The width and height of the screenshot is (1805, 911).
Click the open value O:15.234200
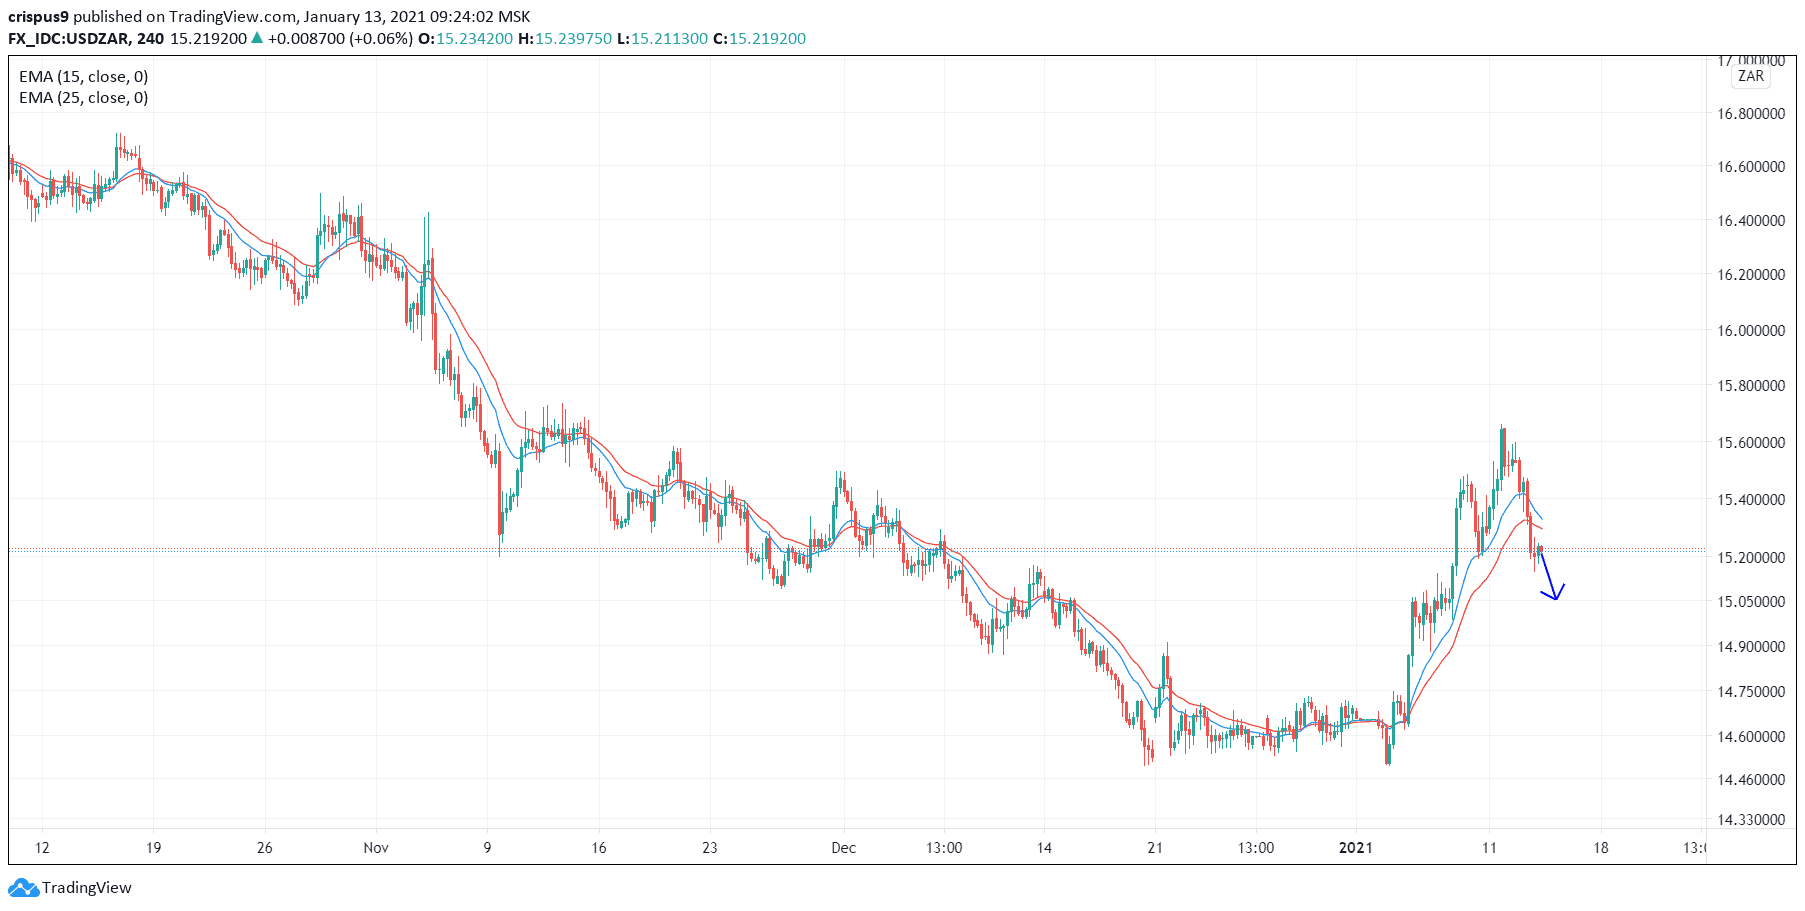(465, 38)
